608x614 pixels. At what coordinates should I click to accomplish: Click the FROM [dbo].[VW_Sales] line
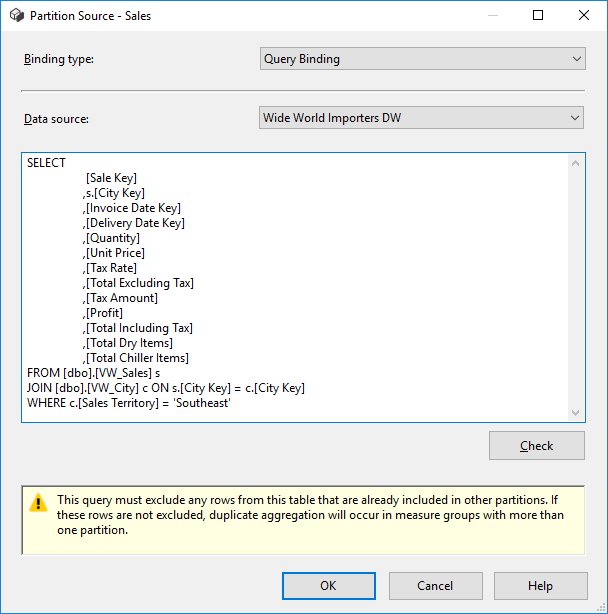click(93, 373)
